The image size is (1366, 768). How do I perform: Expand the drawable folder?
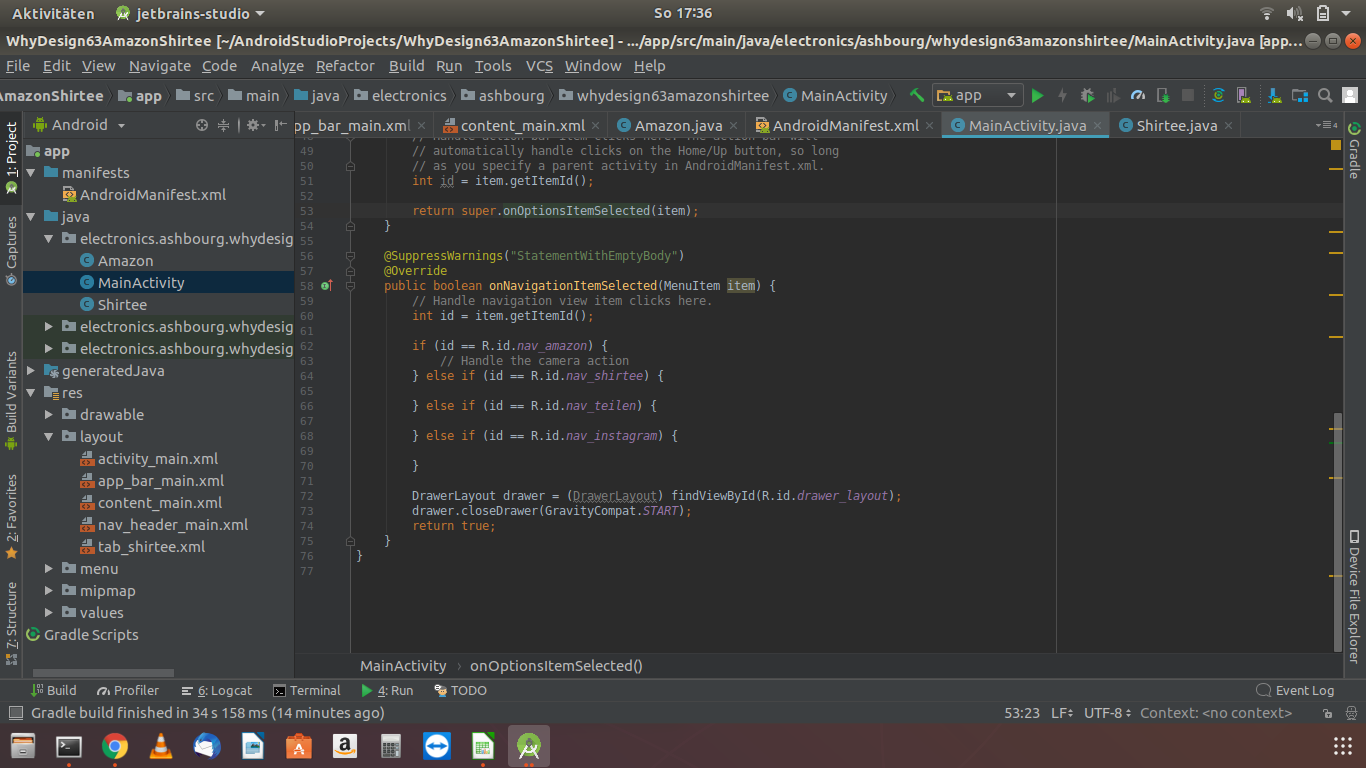[x=49, y=415]
